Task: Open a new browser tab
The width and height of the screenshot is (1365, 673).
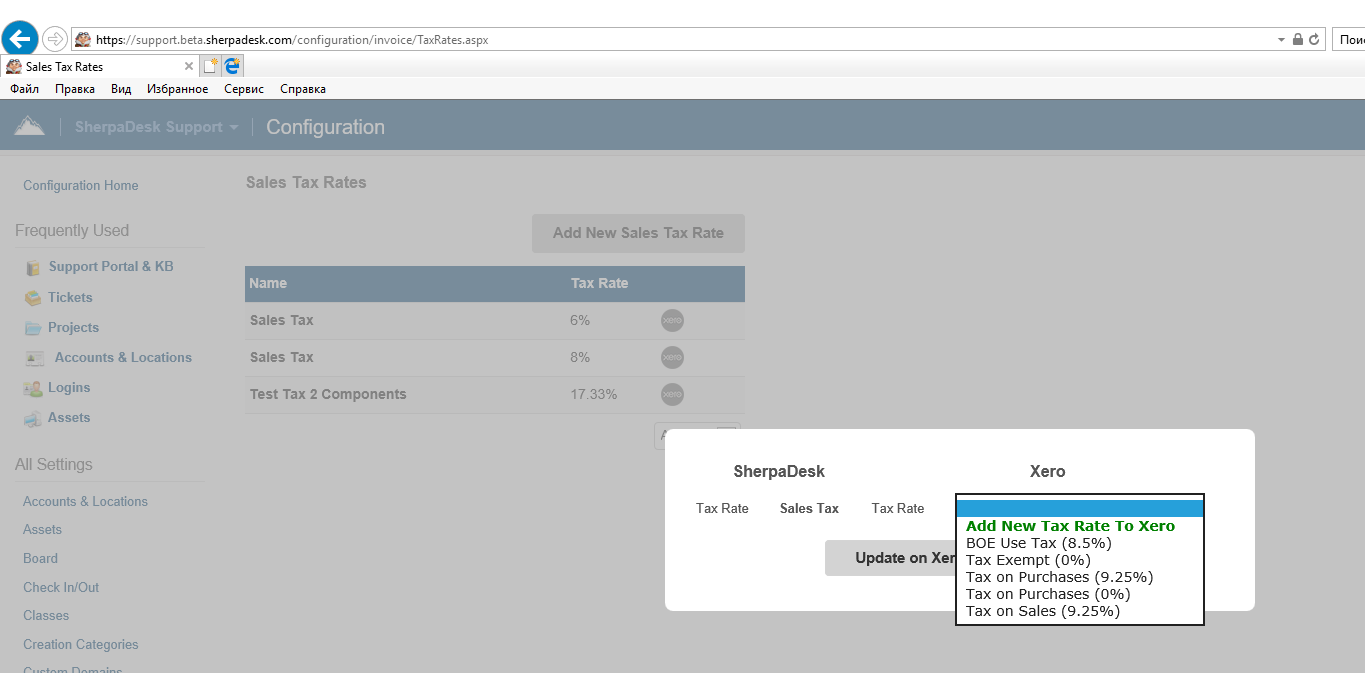Action: coord(210,66)
